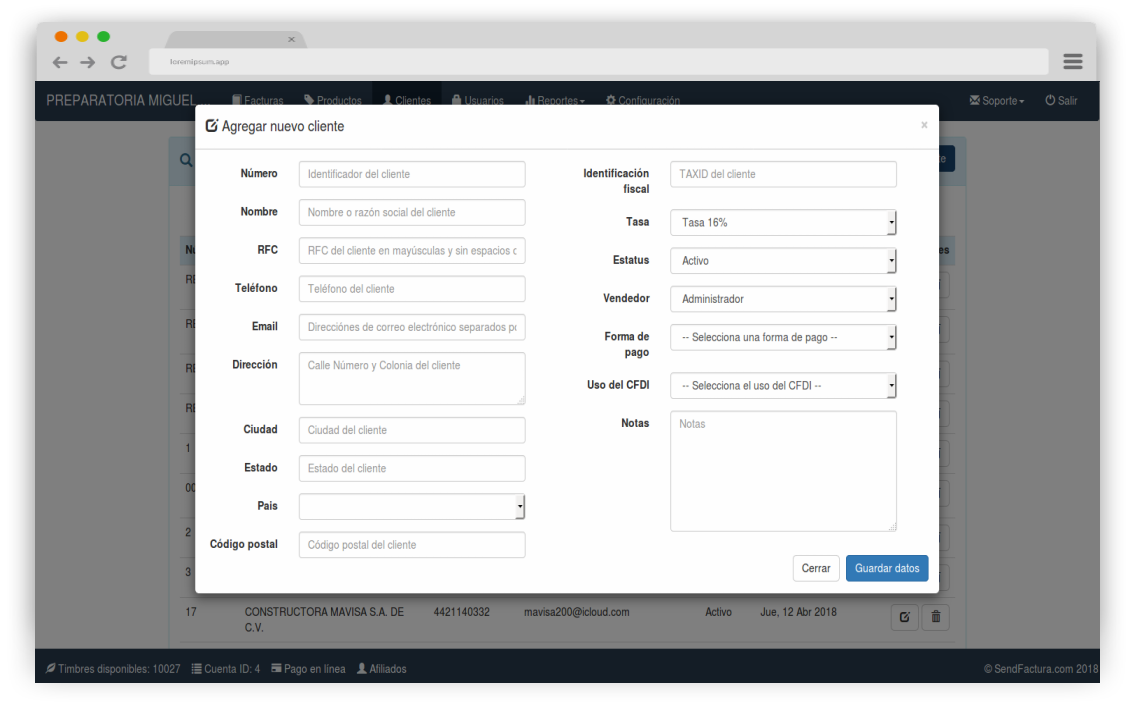Select a Forma de pago option
1148x720 pixels.
pos(783,338)
